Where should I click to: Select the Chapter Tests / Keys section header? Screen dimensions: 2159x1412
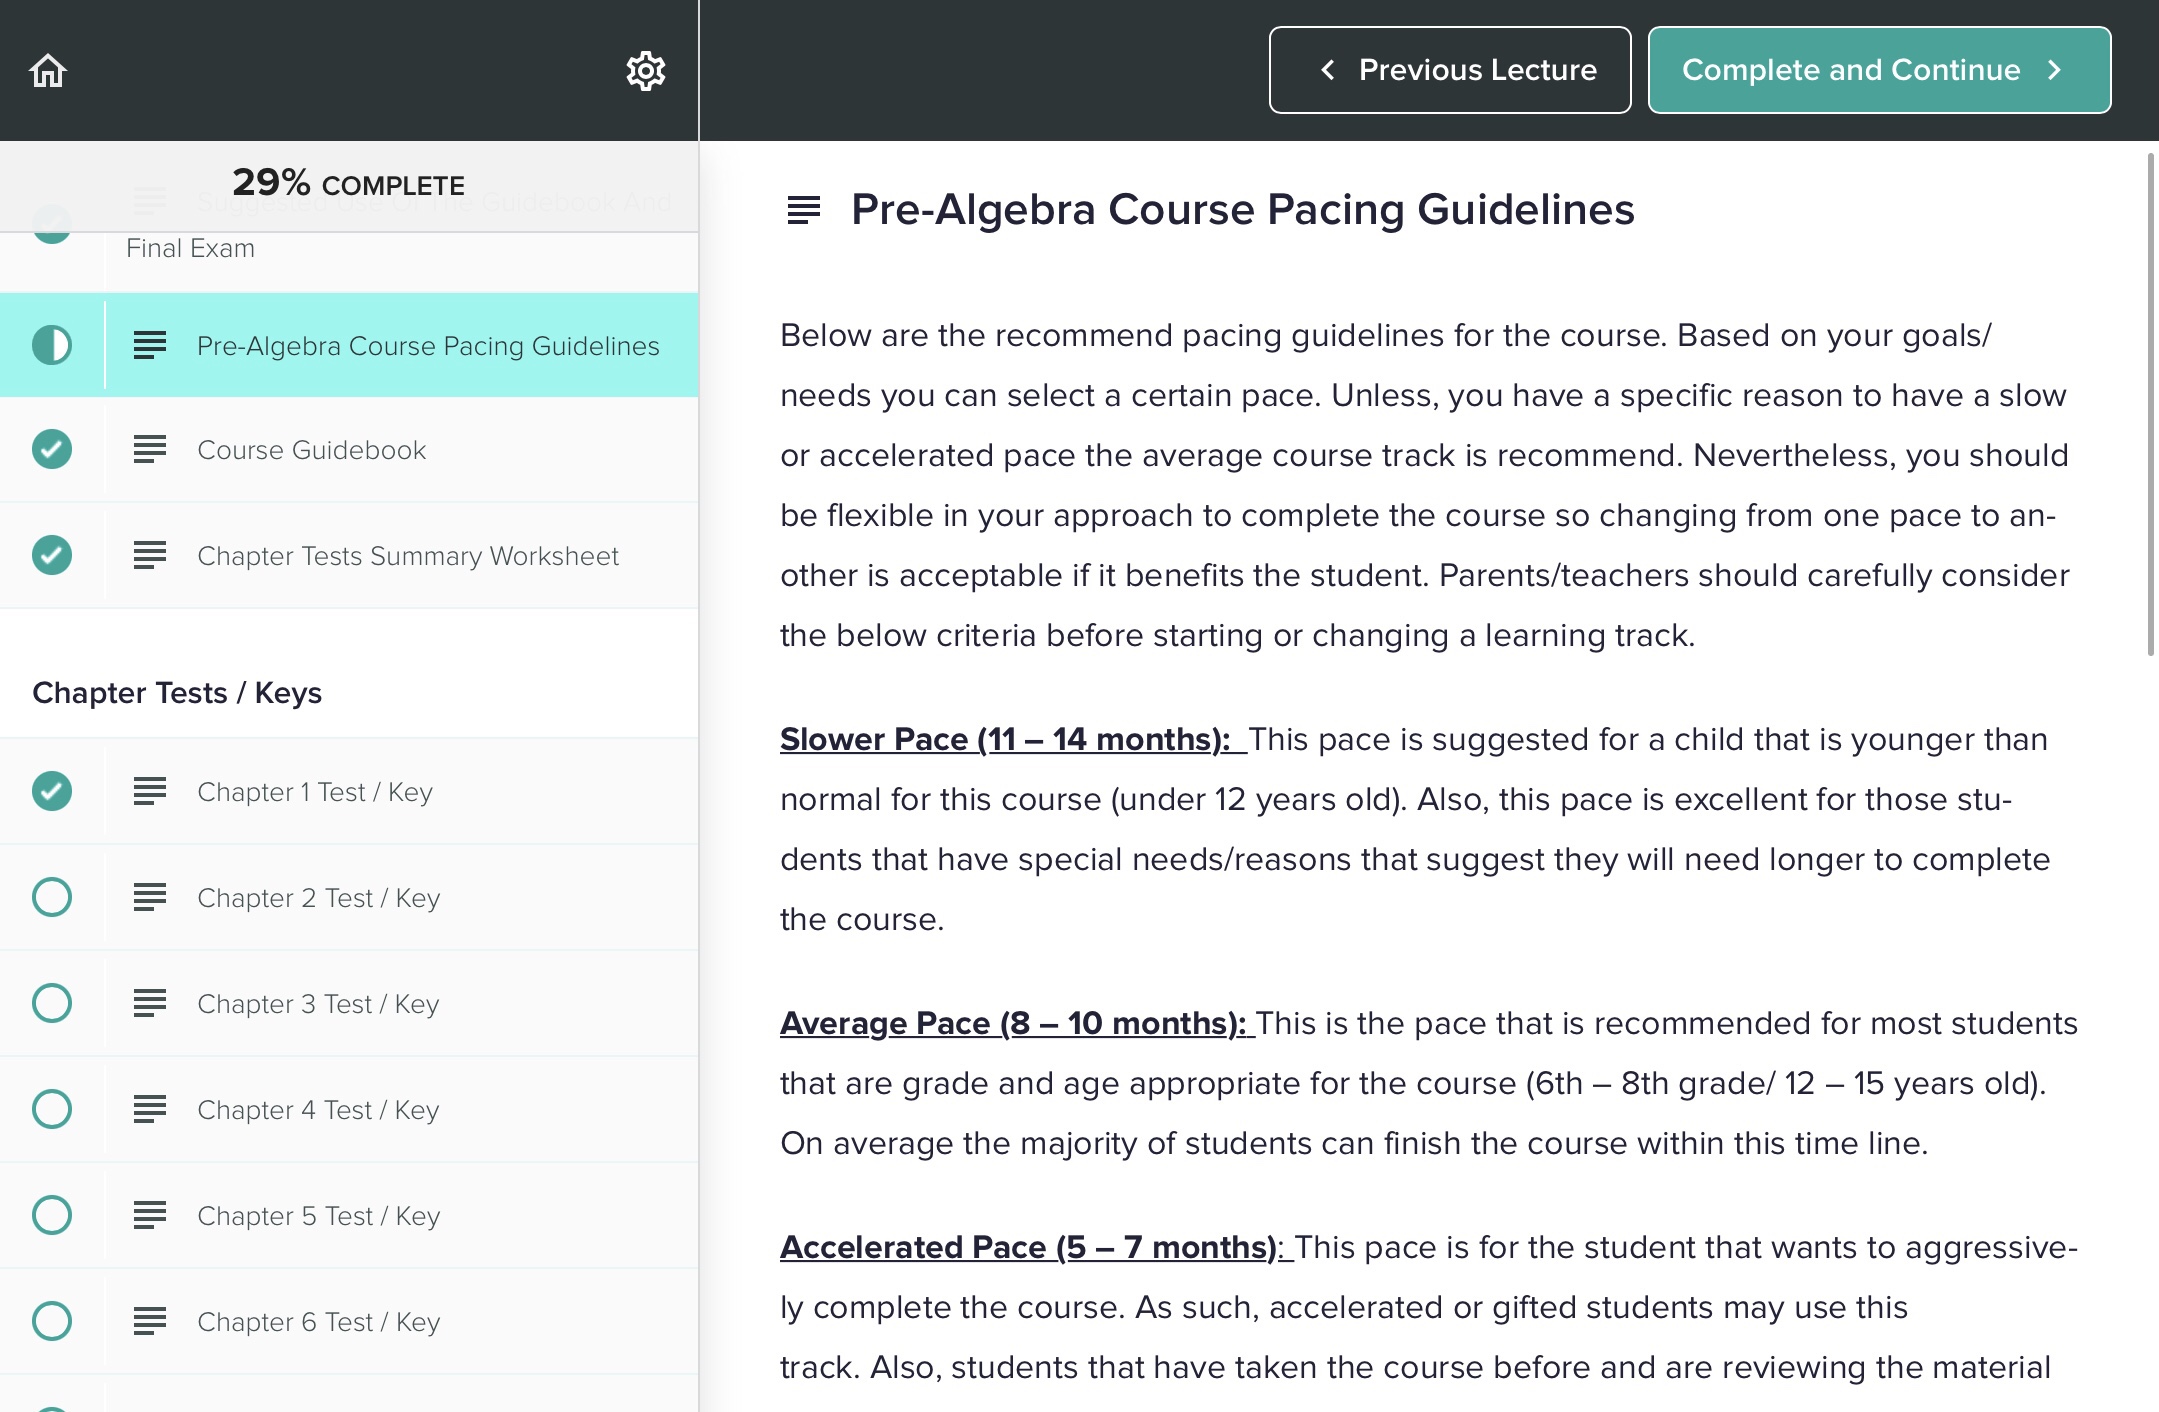pyautogui.click(x=178, y=692)
